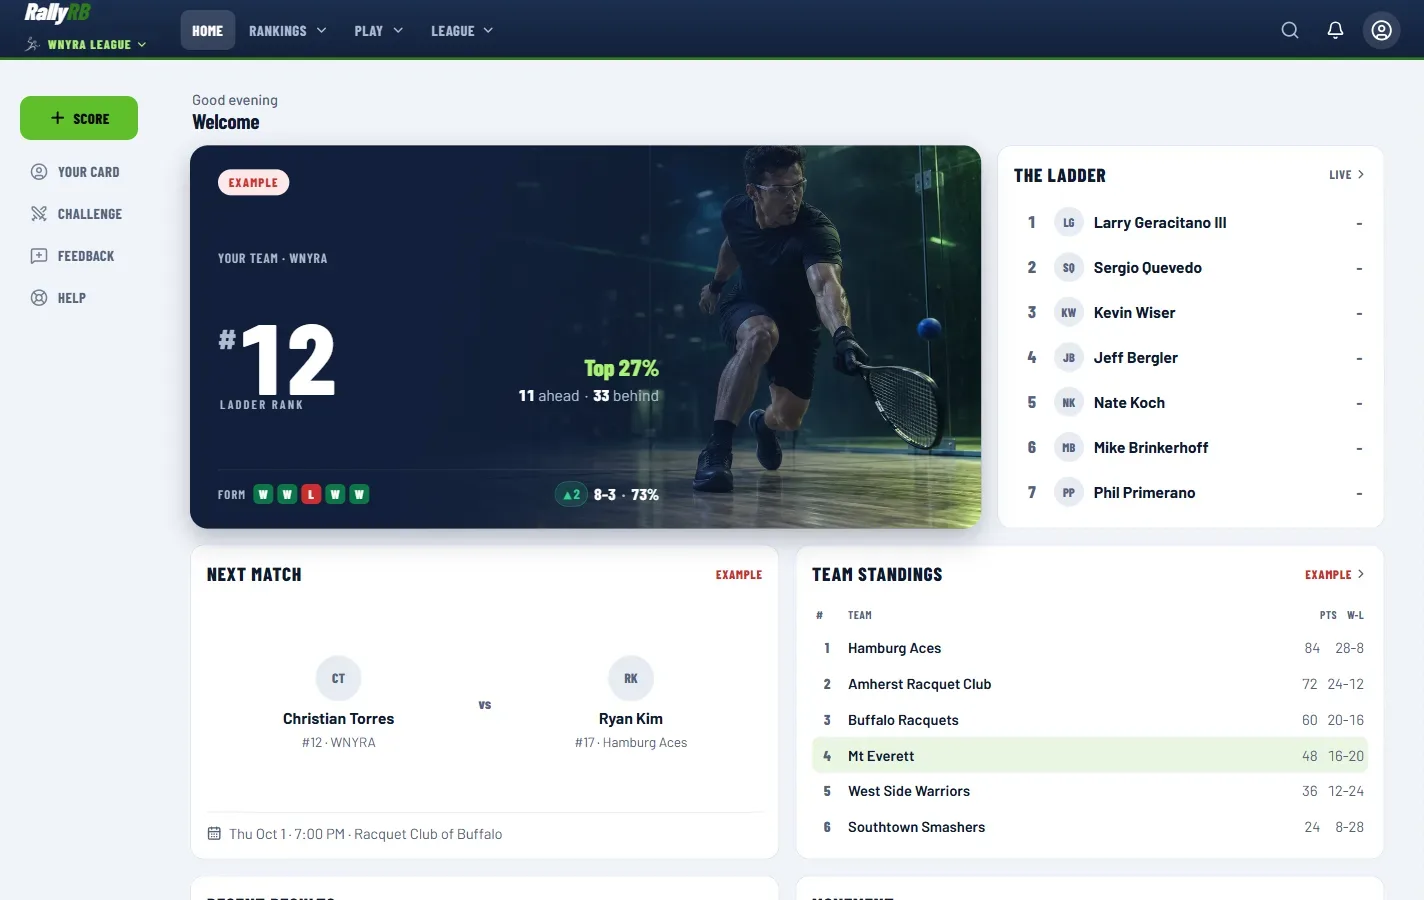Click the red L form badge

point(311,494)
